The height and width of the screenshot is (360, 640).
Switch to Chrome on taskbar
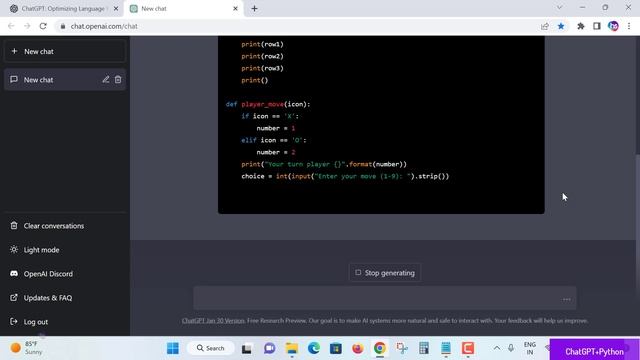tap(380, 348)
